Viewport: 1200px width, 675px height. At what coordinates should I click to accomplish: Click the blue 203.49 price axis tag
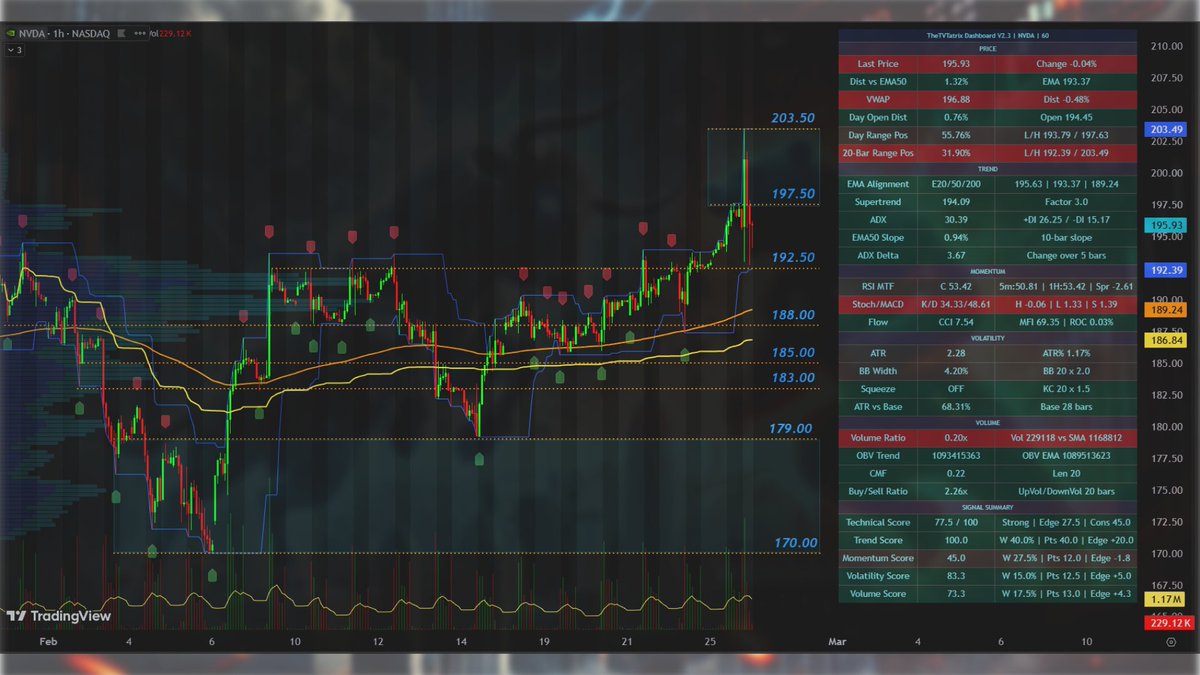[1167, 130]
